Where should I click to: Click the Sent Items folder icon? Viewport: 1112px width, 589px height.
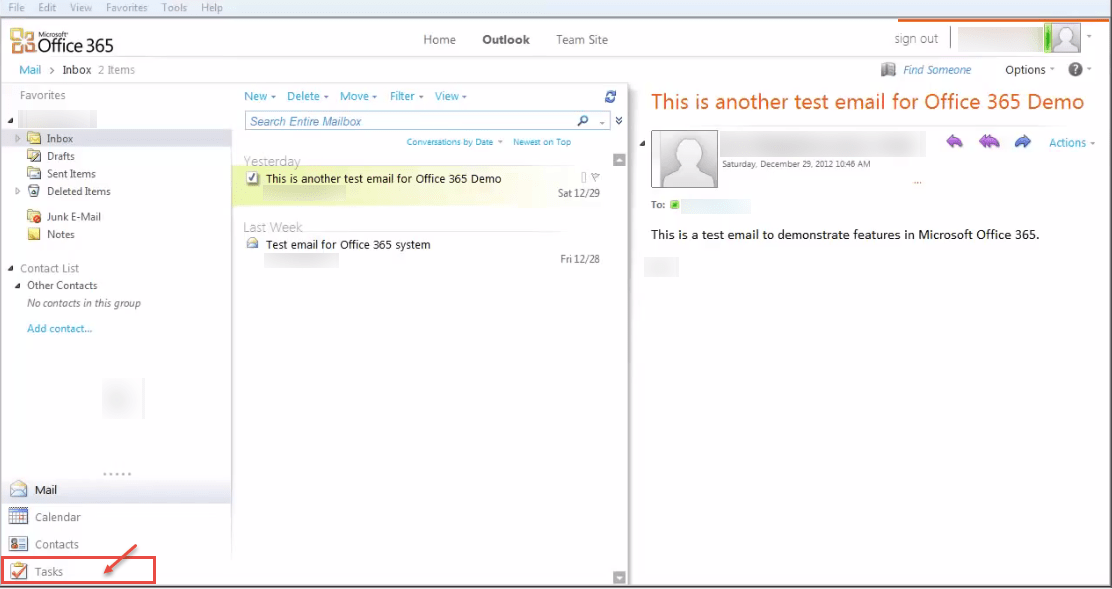(33, 173)
